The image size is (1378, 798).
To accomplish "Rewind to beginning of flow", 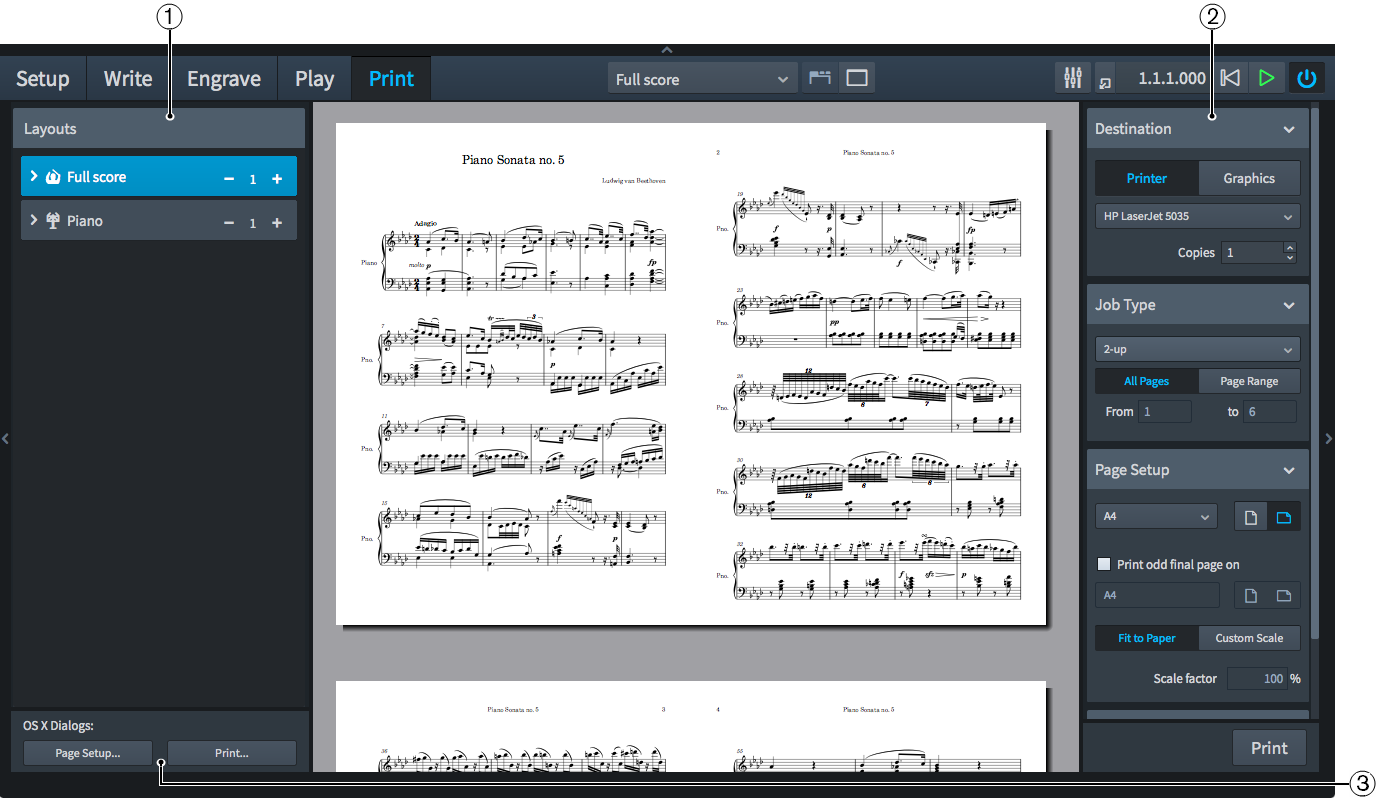I will (1231, 78).
